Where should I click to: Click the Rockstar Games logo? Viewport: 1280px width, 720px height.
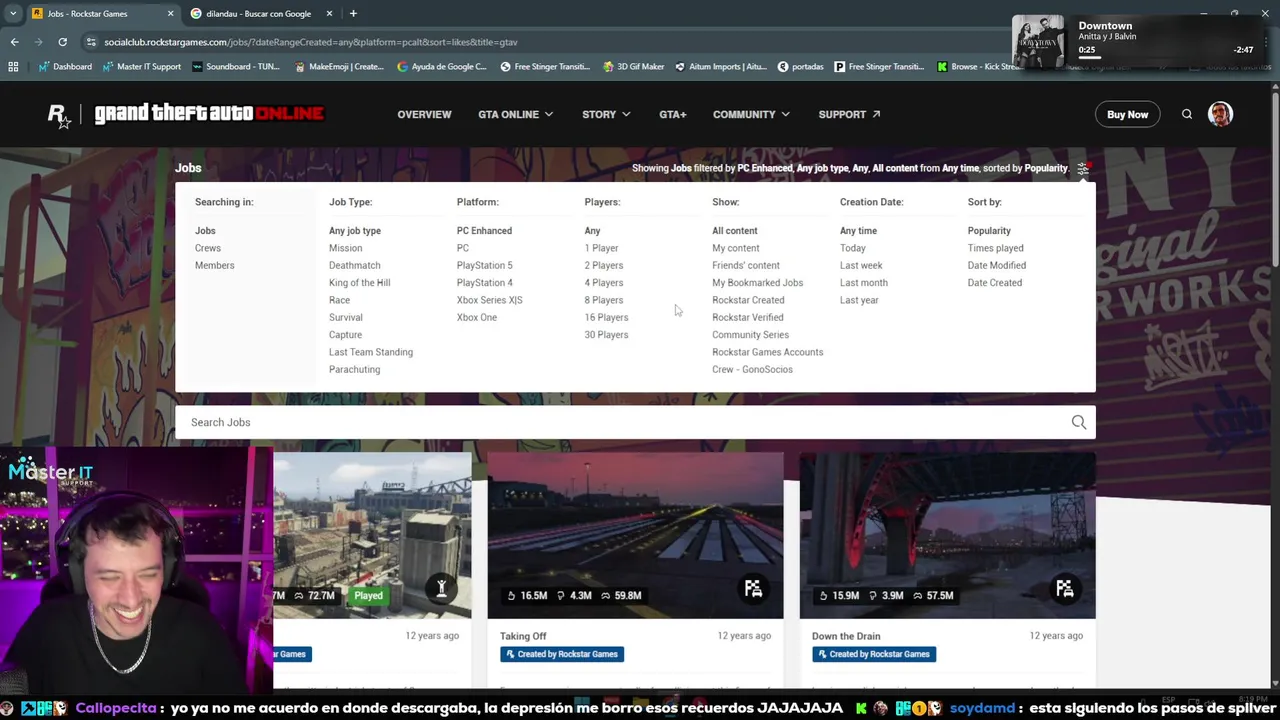pyautogui.click(x=60, y=115)
